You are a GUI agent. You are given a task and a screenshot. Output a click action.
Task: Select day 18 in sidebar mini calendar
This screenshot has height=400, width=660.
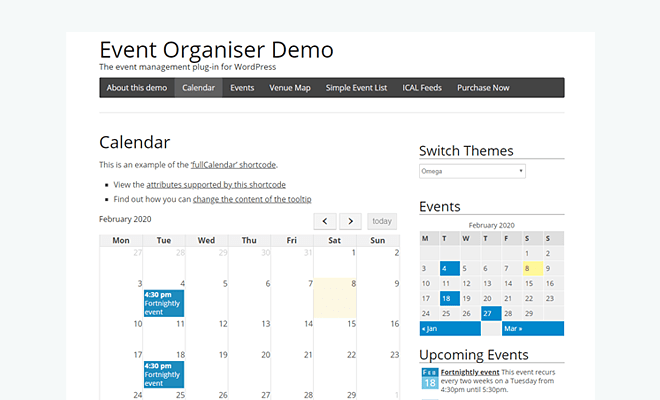pyautogui.click(x=450, y=298)
